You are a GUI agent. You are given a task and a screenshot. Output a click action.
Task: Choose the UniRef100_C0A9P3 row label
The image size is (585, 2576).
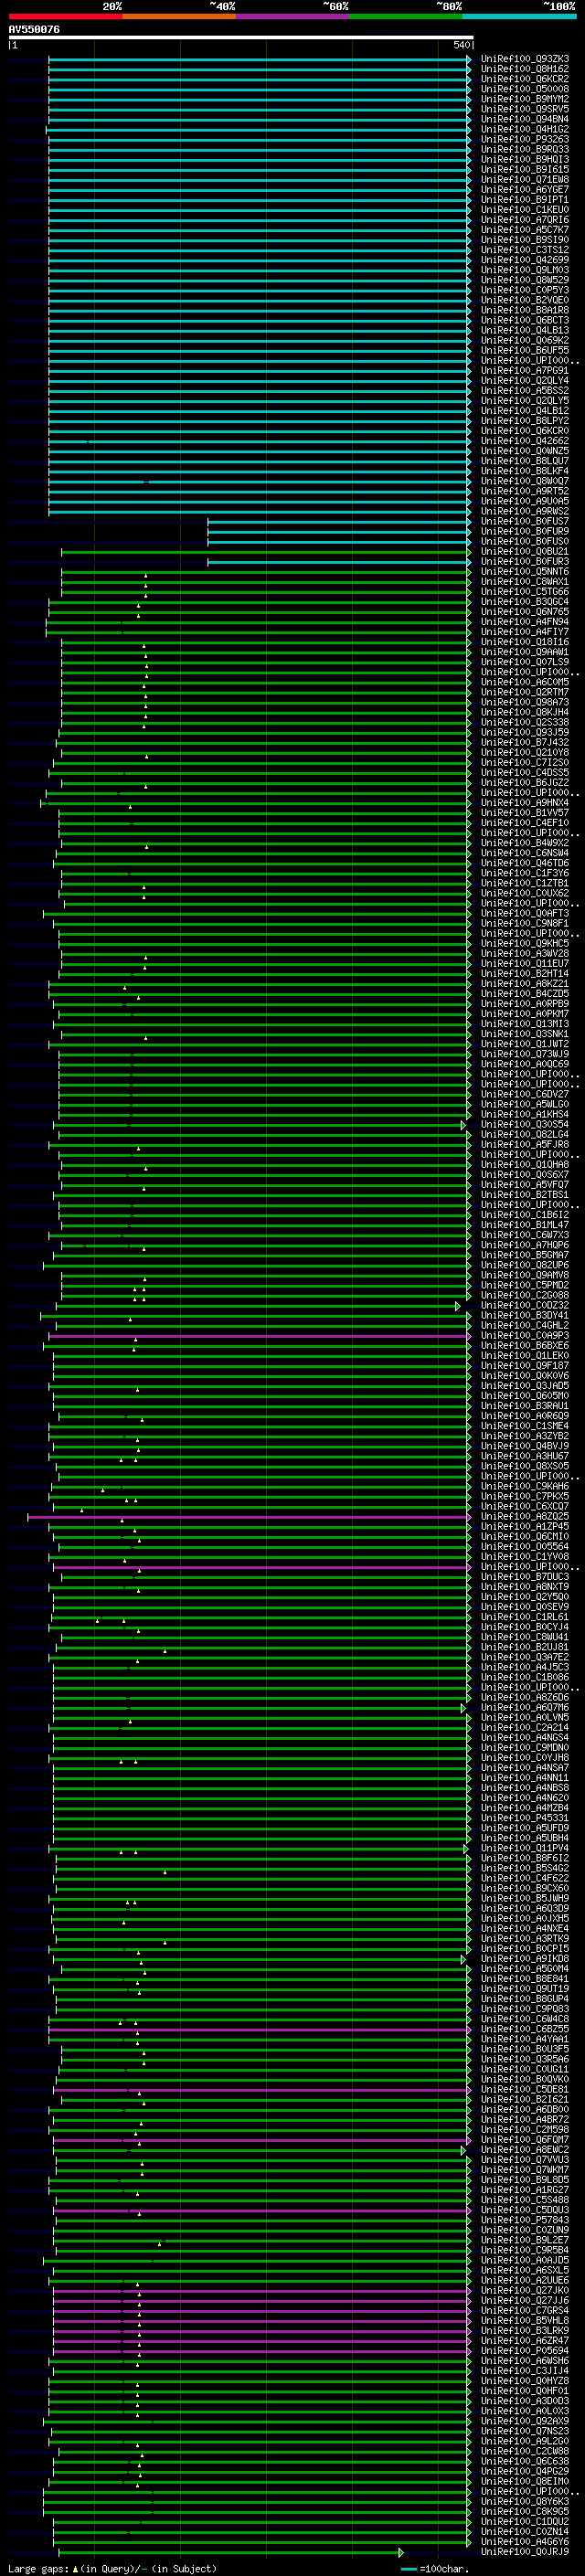(x=525, y=1336)
